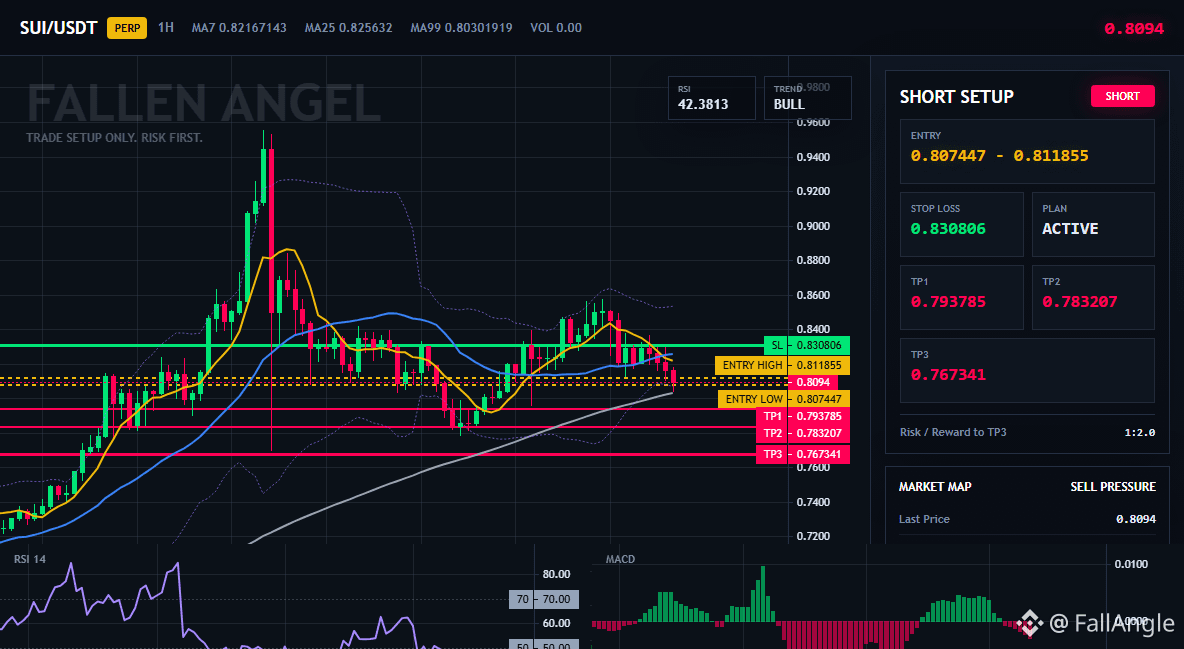Click the TREND BULL info box

807,97
